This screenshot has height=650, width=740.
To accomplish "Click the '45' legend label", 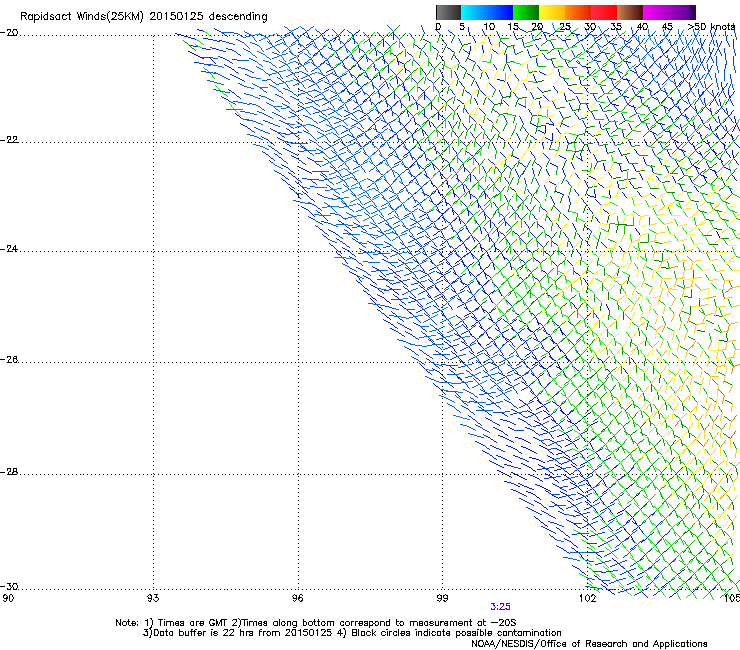I will tap(667, 27).
